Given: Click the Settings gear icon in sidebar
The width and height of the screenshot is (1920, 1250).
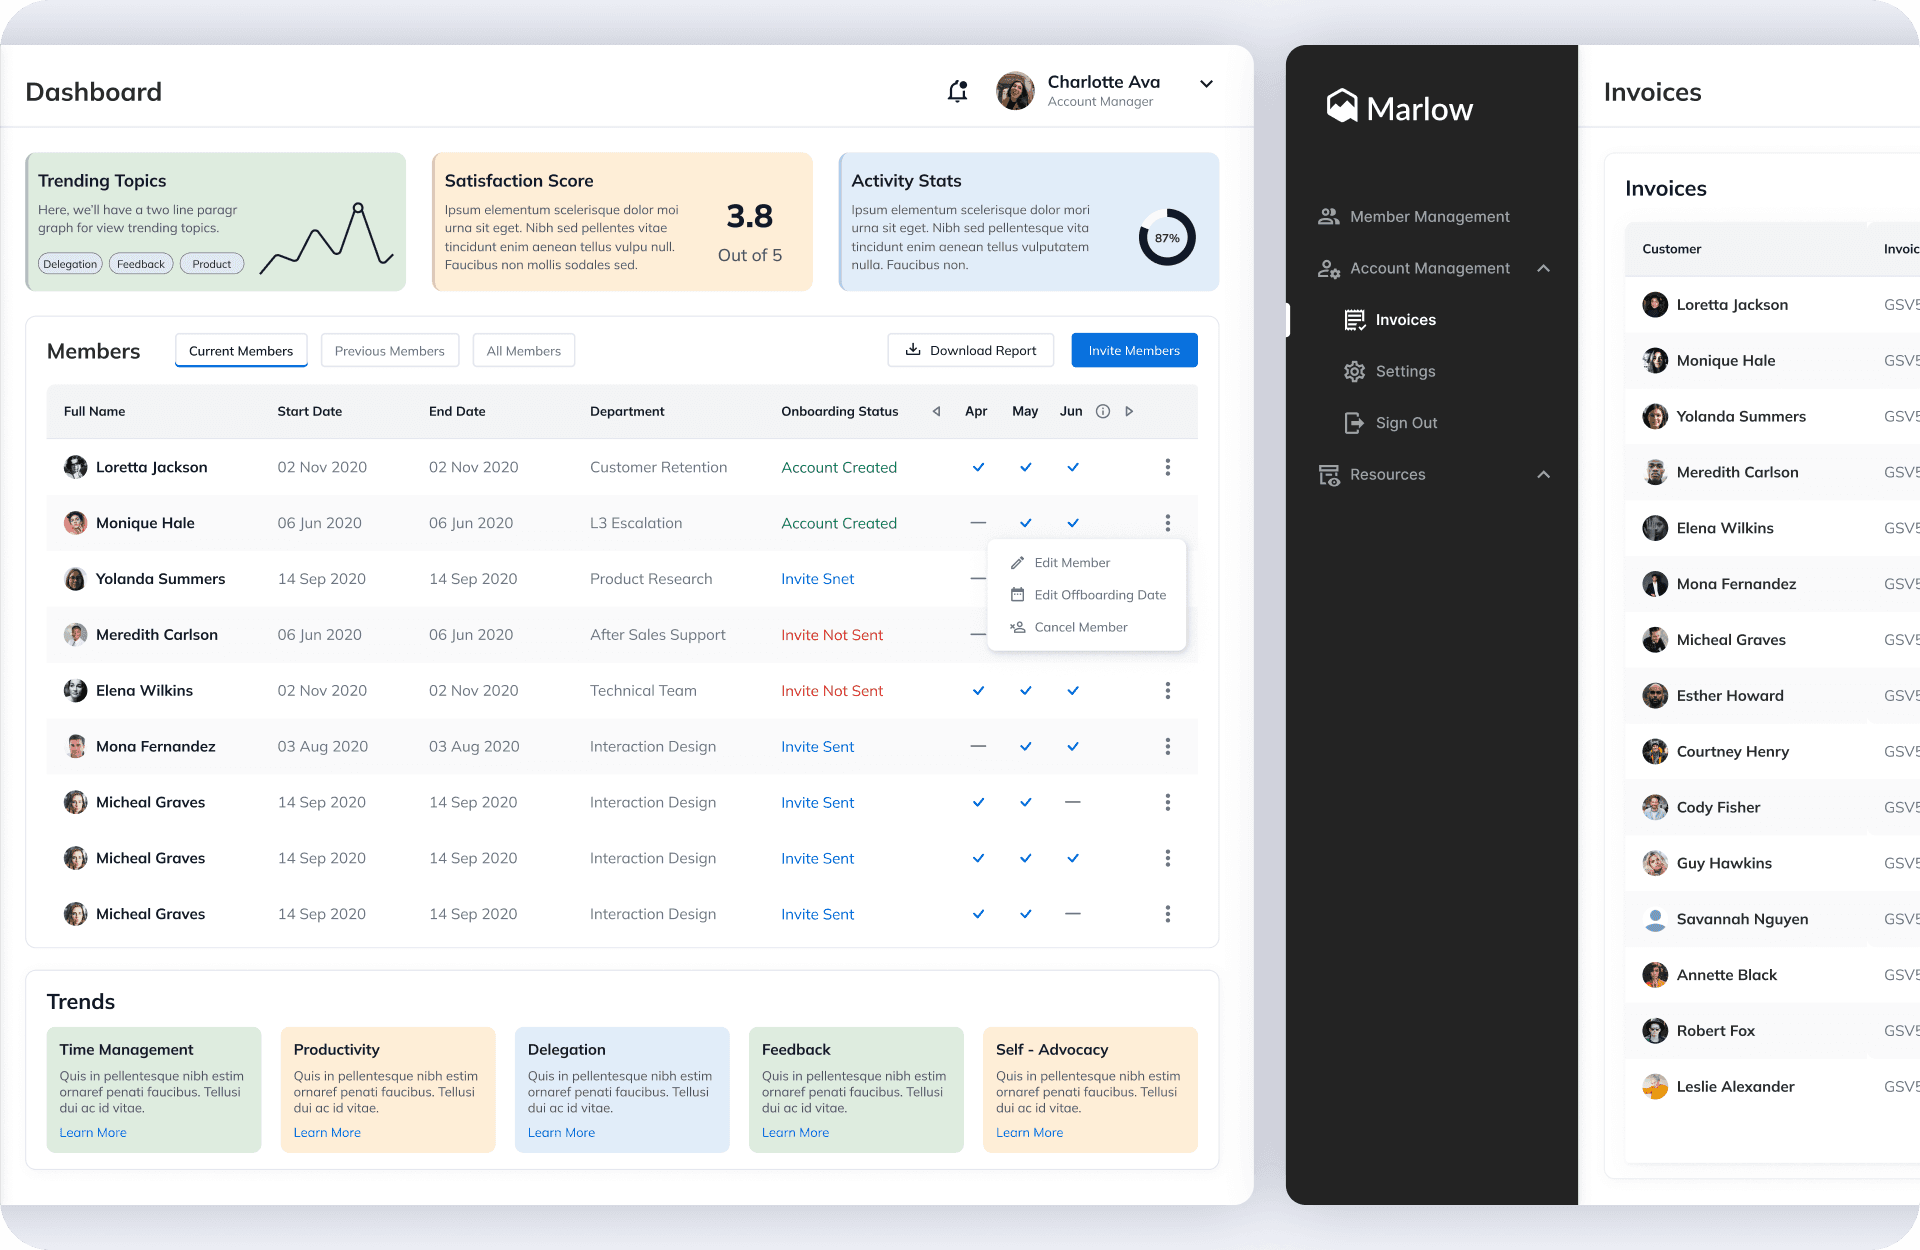Looking at the screenshot, I should [x=1354, y=372].
